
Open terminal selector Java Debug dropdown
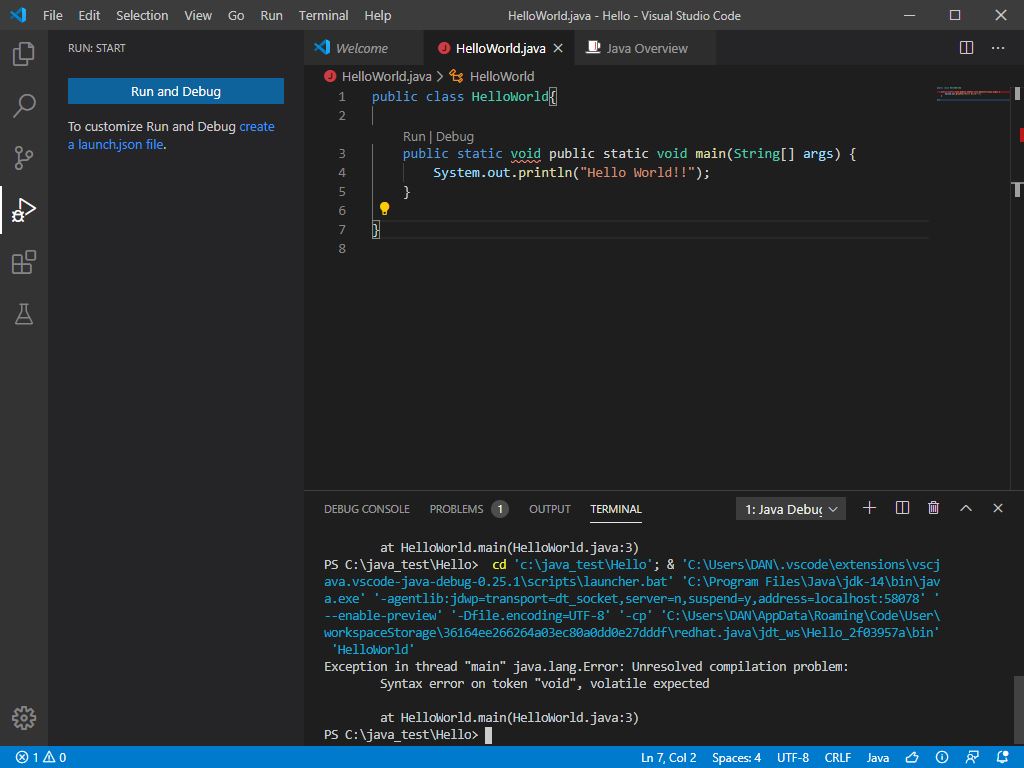(x=790, y=509)
